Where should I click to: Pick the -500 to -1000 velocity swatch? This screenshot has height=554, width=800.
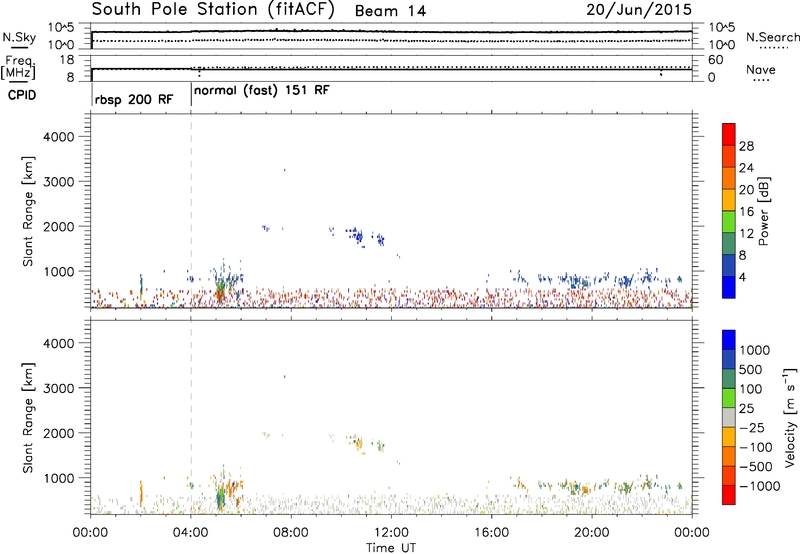coord(729,476)
